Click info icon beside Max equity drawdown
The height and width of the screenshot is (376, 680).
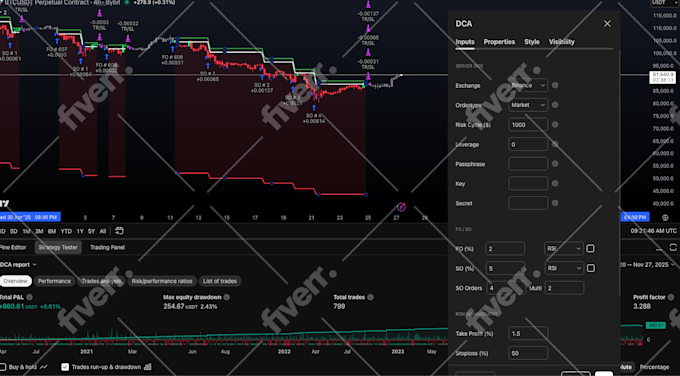pyautogui.click(x=226, y=298)
